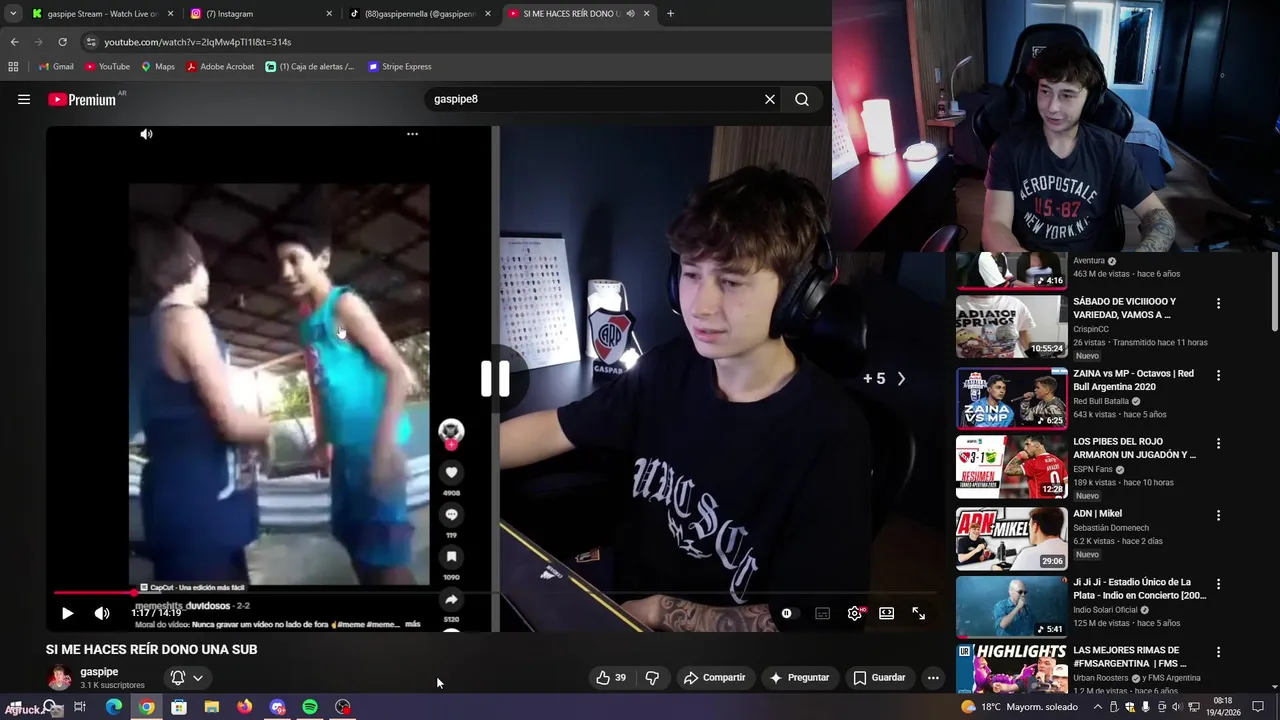Open Spotify from taskbar
The width and height of the screenshot is (1280, 720).
(x=310, y=707)
